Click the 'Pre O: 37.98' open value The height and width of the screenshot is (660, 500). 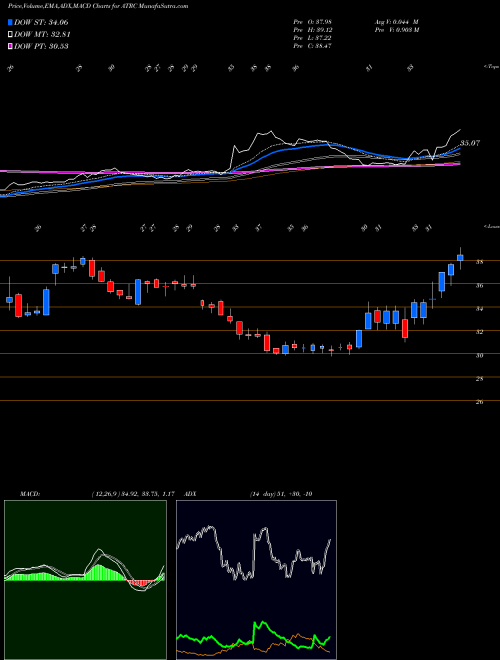(x=312, y=22)
